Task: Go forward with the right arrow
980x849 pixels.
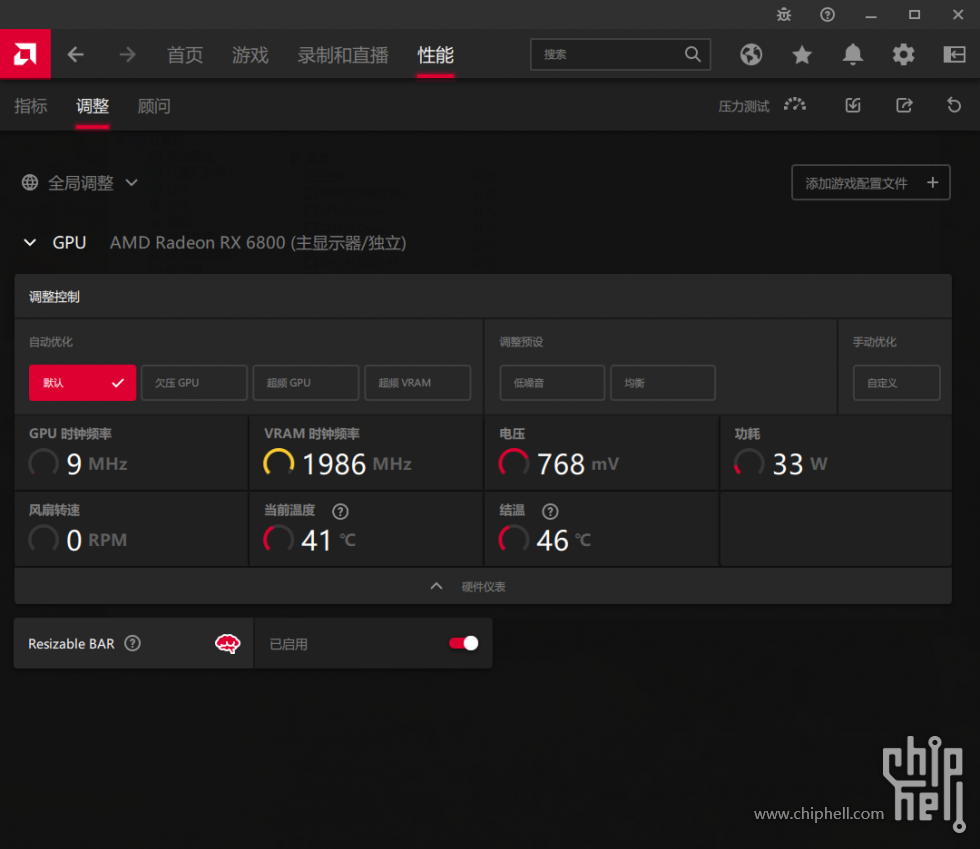Action: [x=127, y=55]
